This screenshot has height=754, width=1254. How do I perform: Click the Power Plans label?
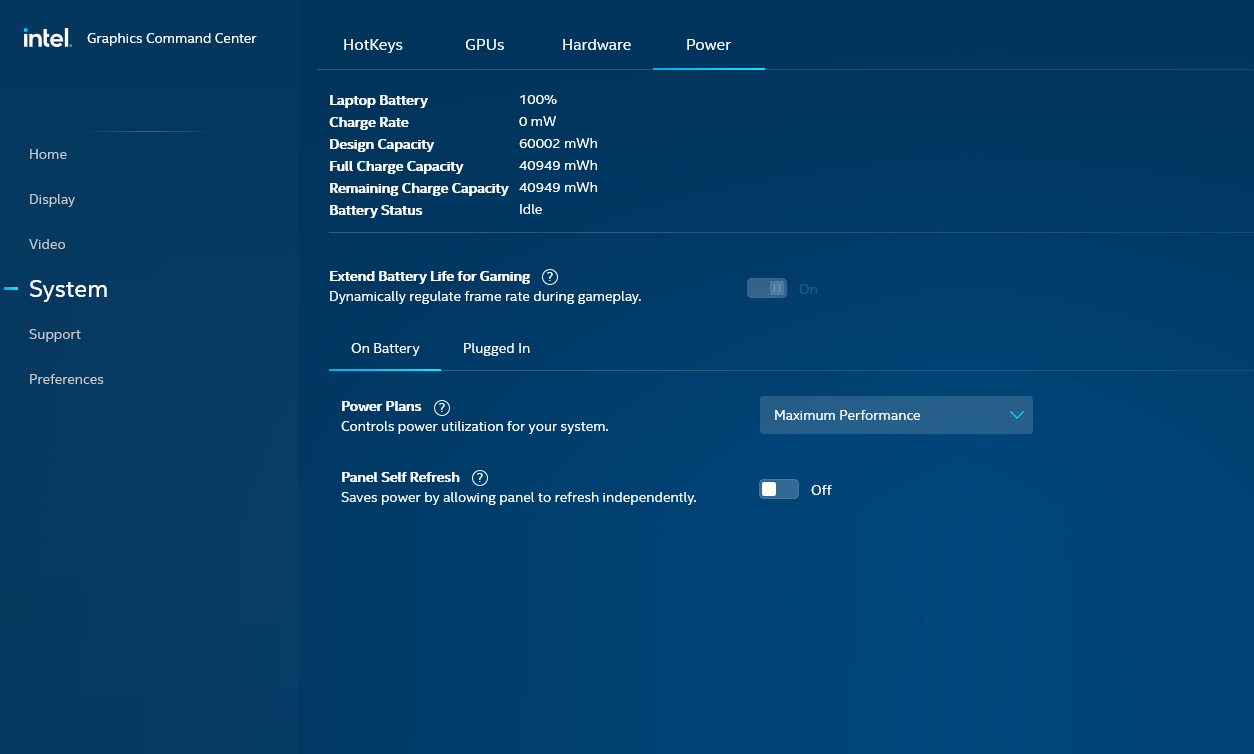(381, 406)
